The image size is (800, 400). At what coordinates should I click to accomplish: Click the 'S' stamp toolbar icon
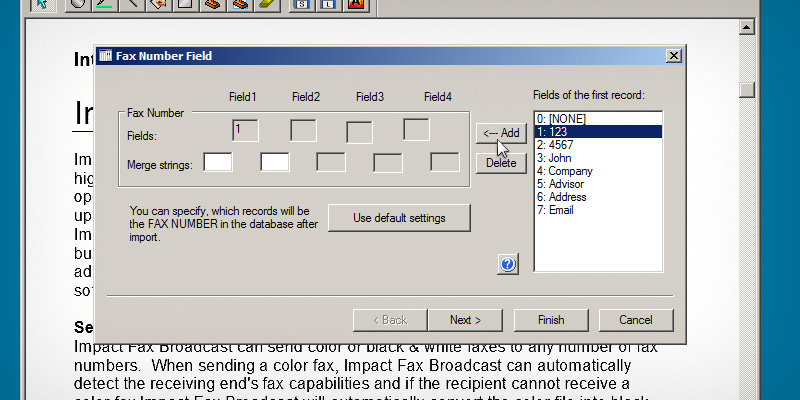point(302,5)
